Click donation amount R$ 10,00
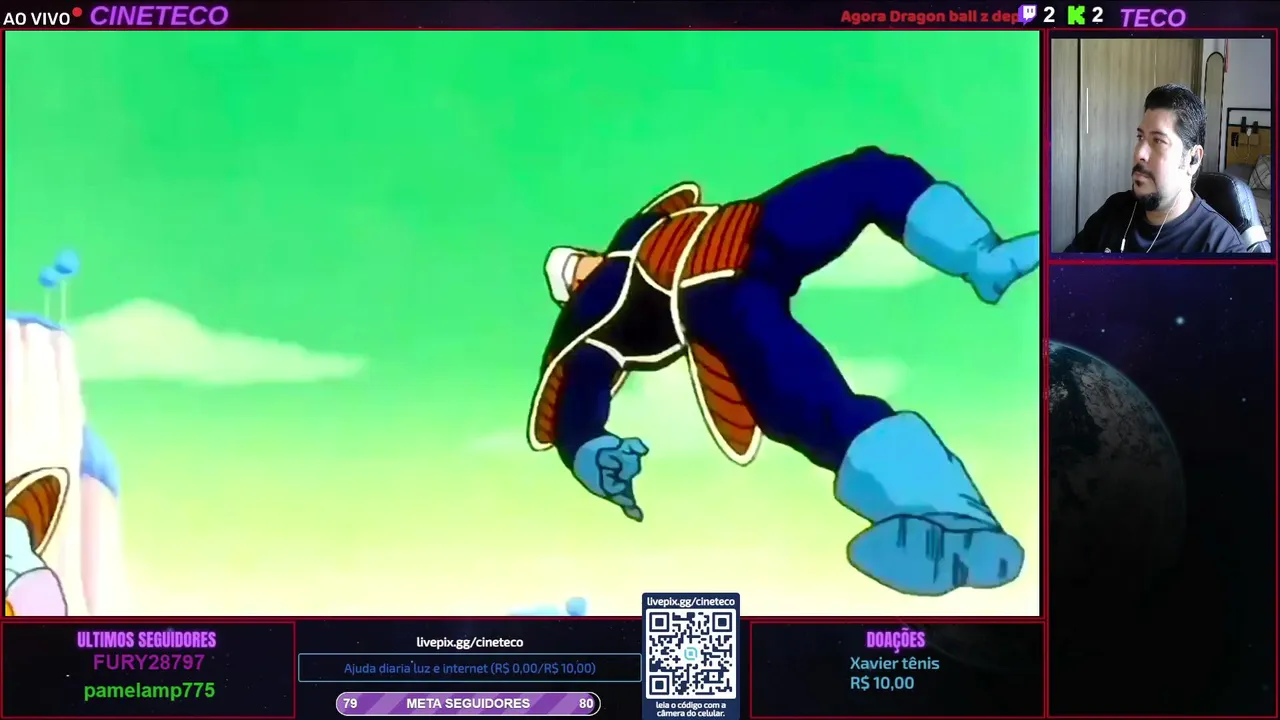1280x720 pixels. 882,683
